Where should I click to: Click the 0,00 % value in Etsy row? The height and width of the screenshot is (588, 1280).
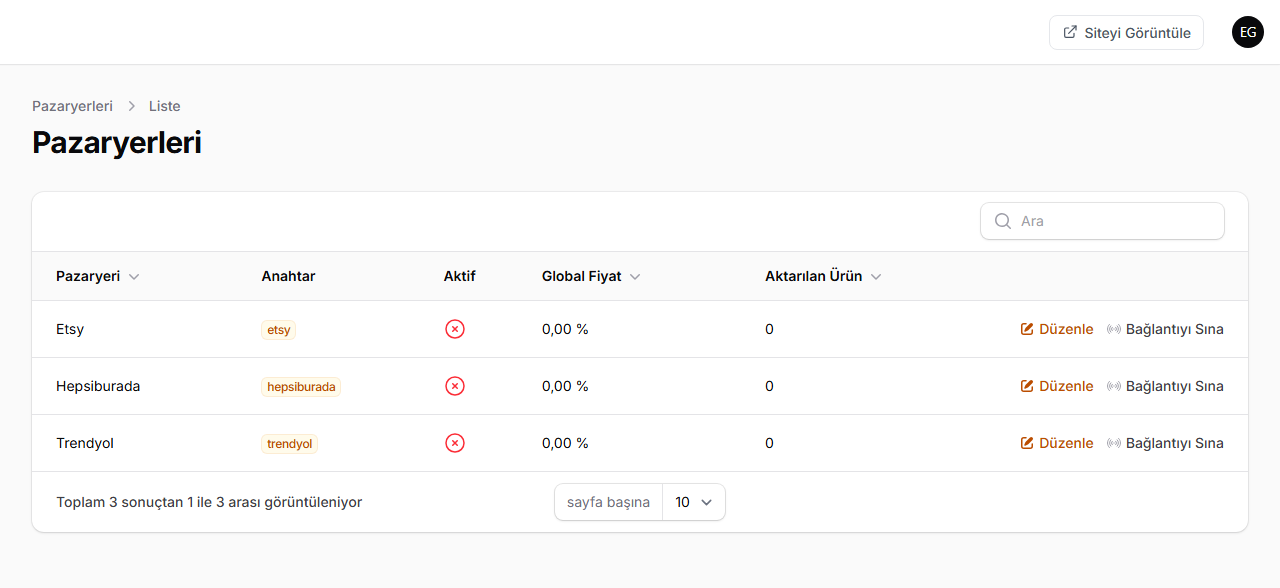tap(565, 329)
